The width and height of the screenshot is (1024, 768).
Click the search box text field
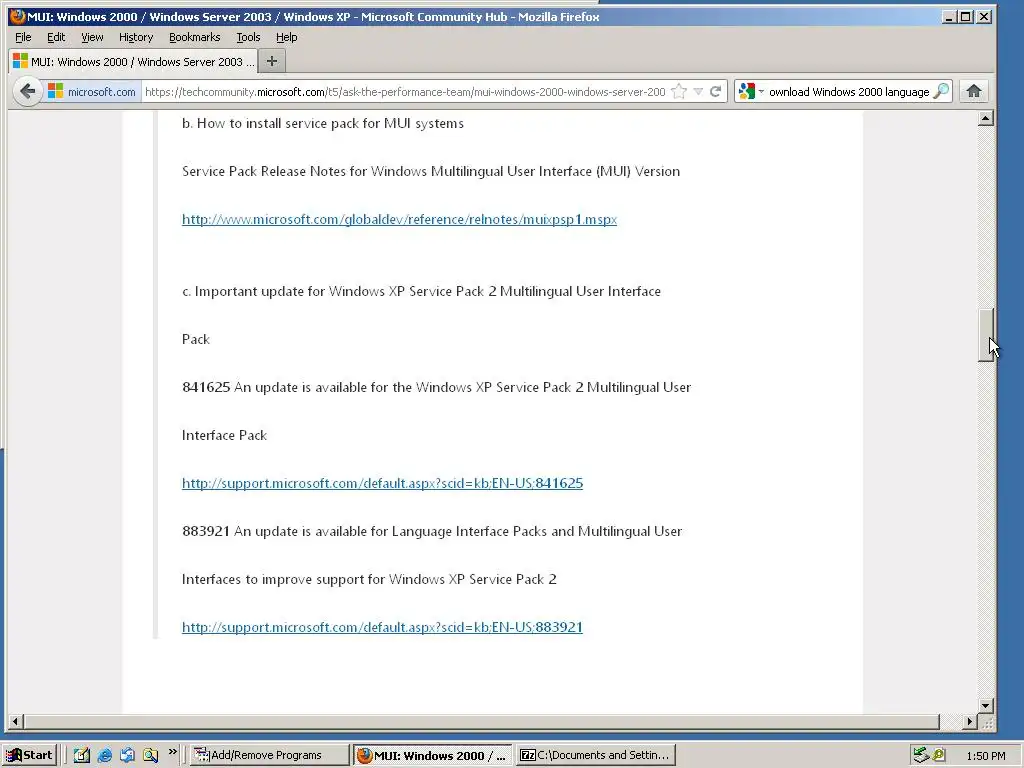849,92
